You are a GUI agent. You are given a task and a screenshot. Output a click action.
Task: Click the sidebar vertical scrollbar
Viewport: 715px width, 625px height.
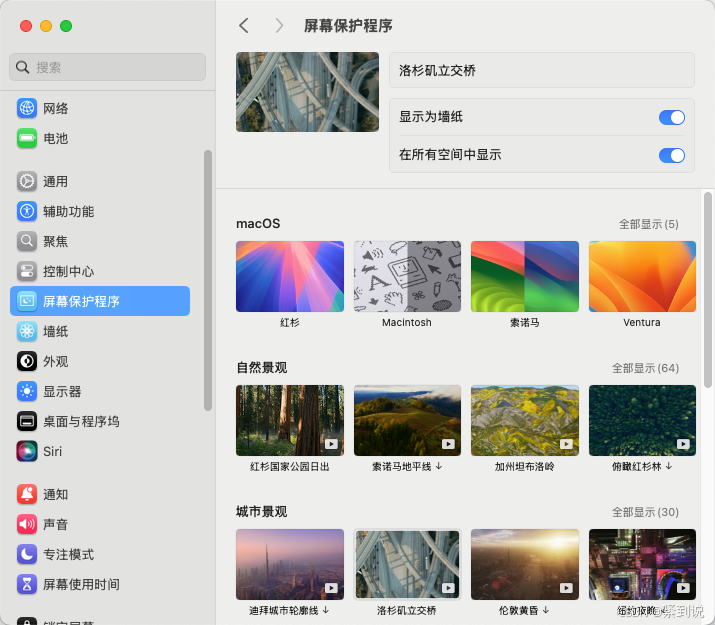click(208, 280)
